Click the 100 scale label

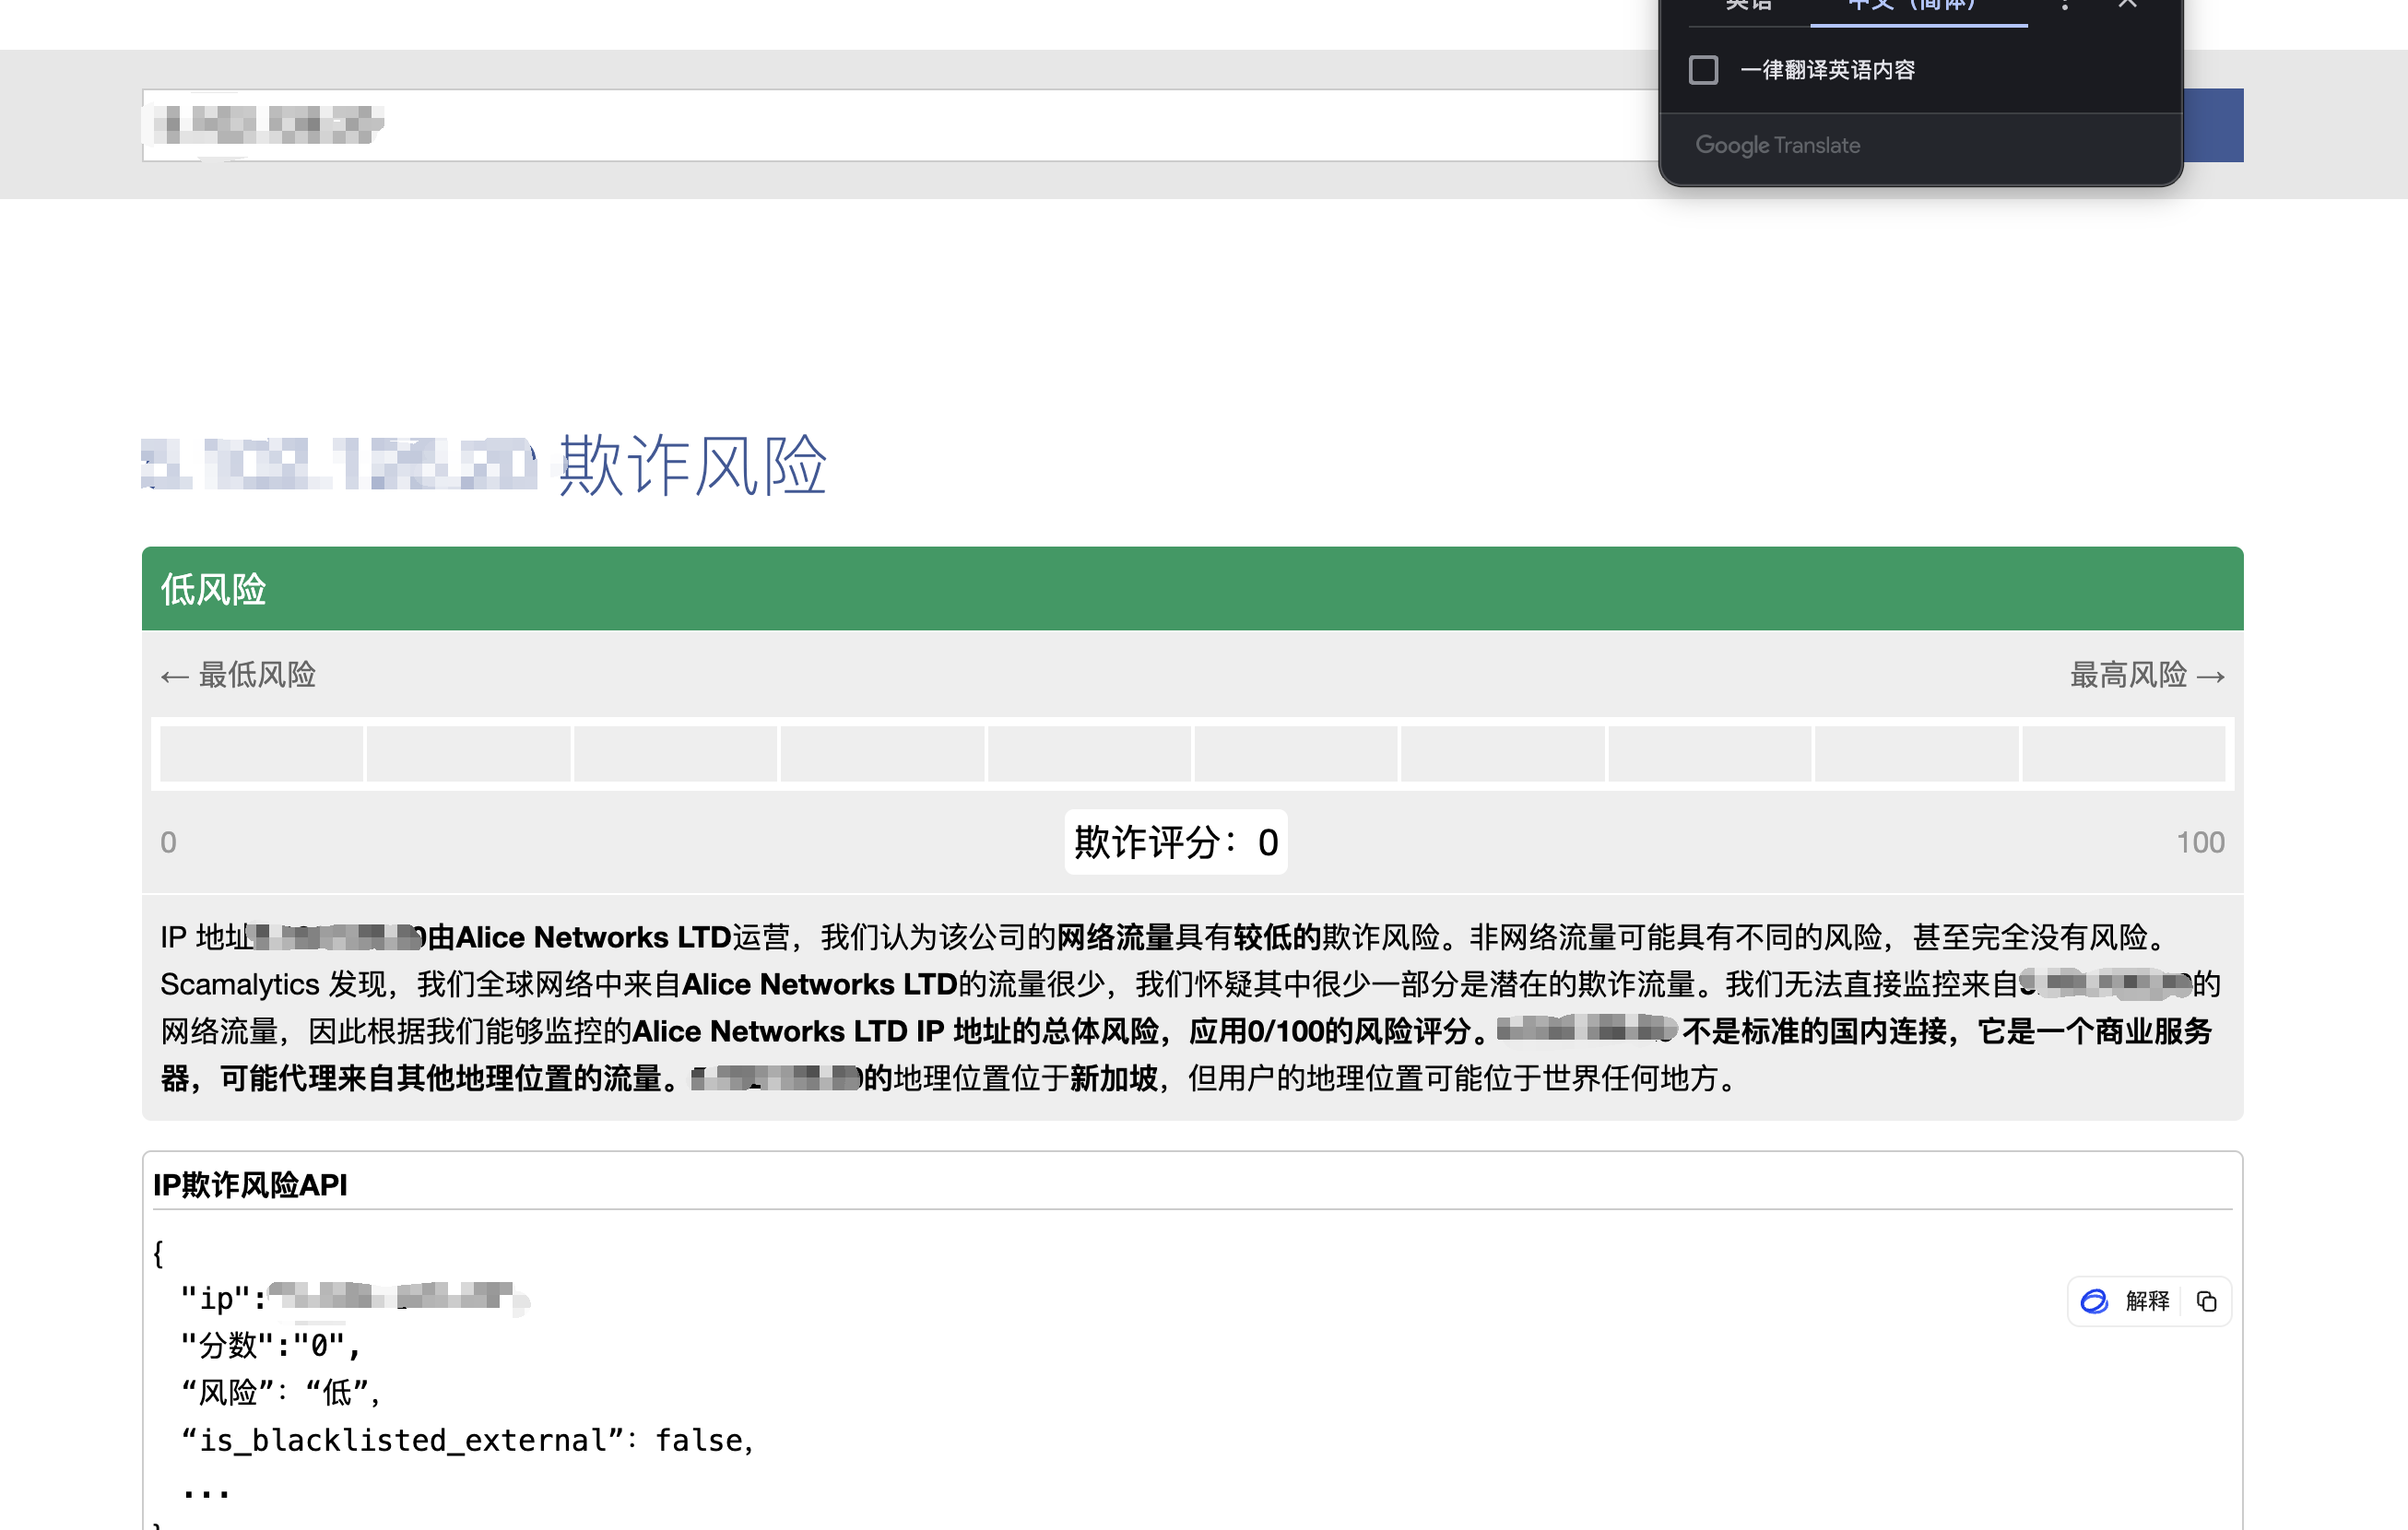[x=2200, y=842]
